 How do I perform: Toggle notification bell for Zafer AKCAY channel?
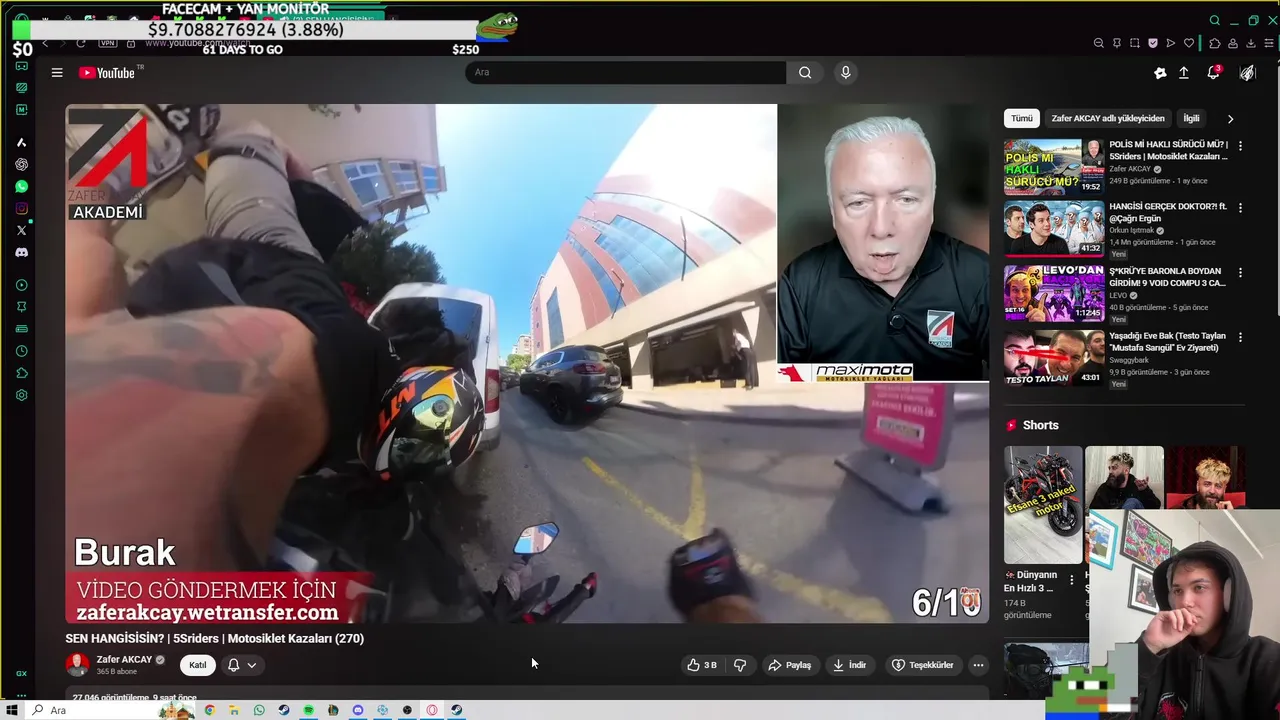[233, 665]
